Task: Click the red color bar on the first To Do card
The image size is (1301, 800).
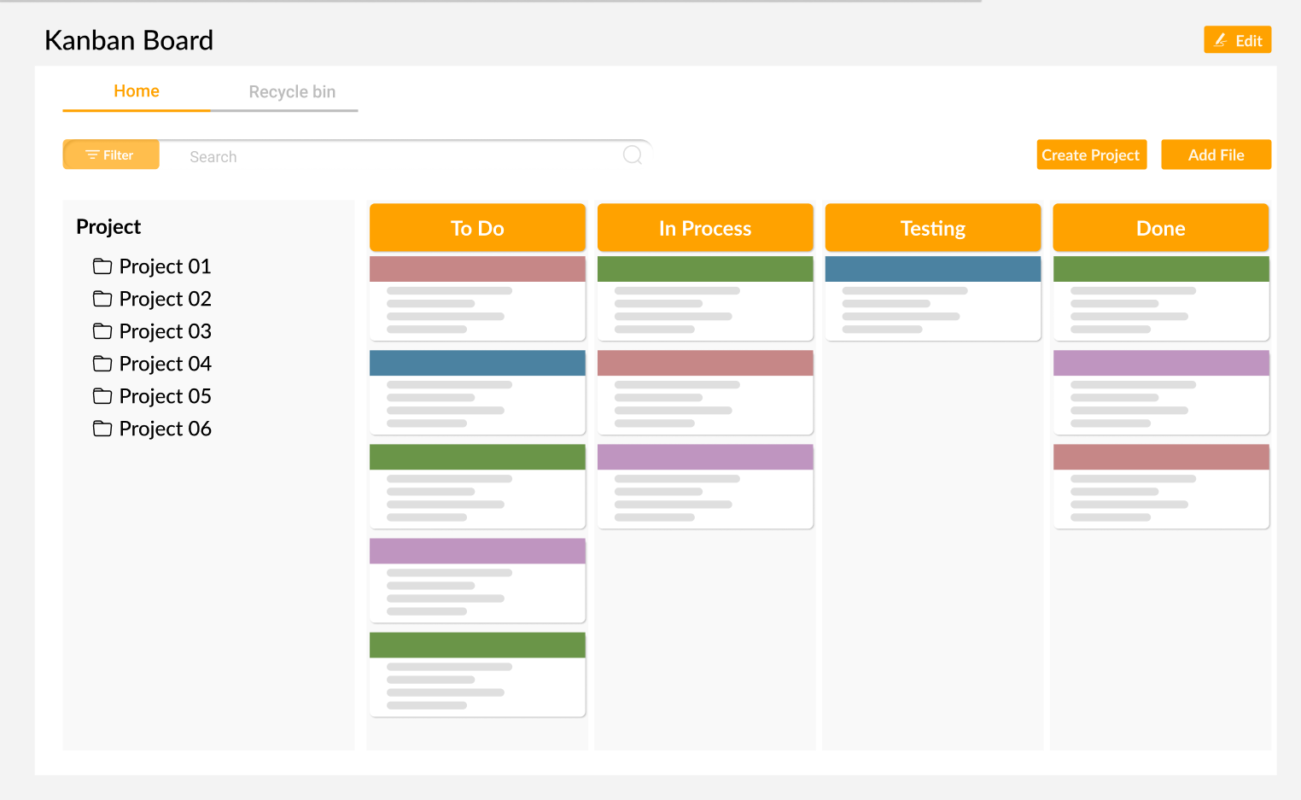Action: coord(477,267)
